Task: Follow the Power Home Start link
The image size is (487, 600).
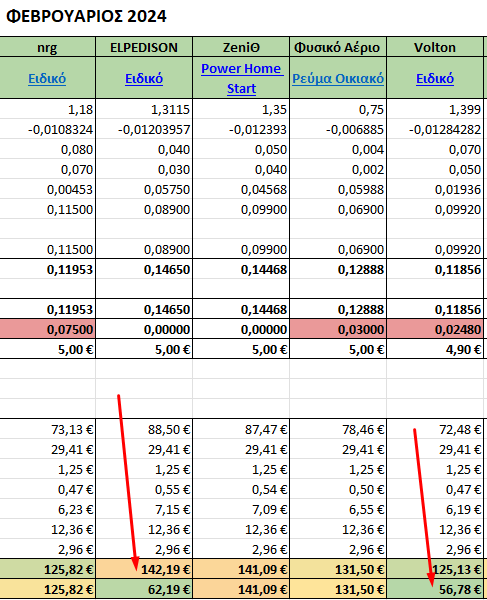Action: [x=241, y=78]
